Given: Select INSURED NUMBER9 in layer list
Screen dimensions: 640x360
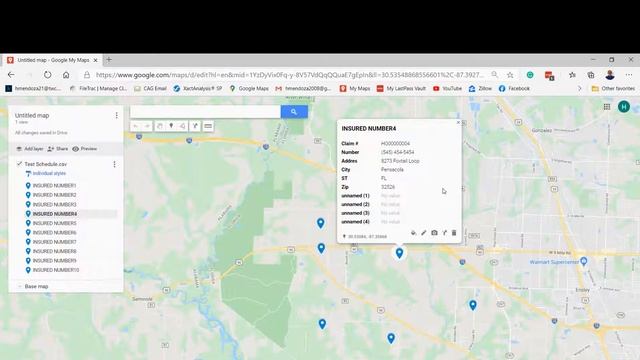Looking at the screenshot, I should [x=54, y=260].
